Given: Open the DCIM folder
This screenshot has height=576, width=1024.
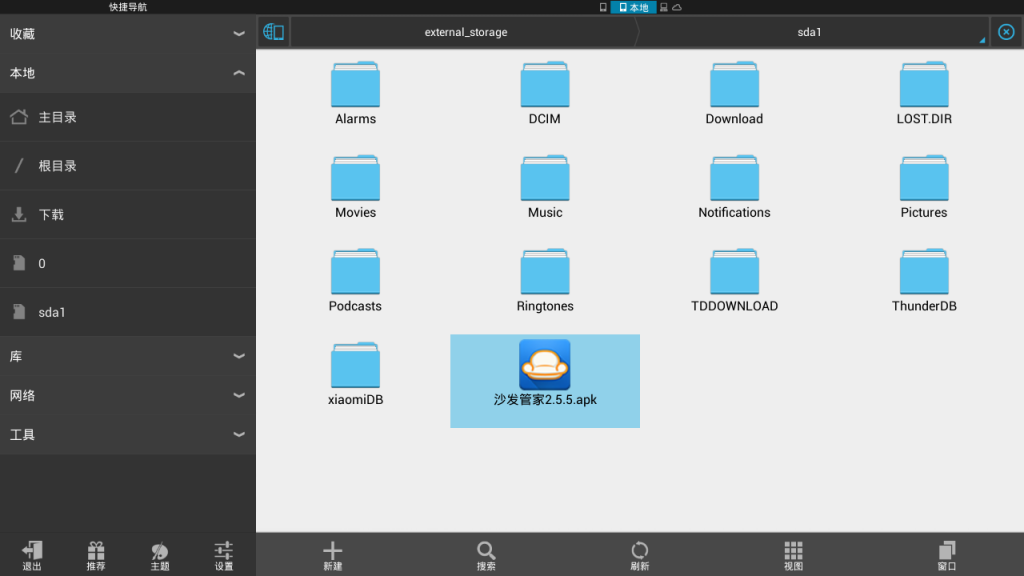Looking at the screenshot, I should pos(545,92).
